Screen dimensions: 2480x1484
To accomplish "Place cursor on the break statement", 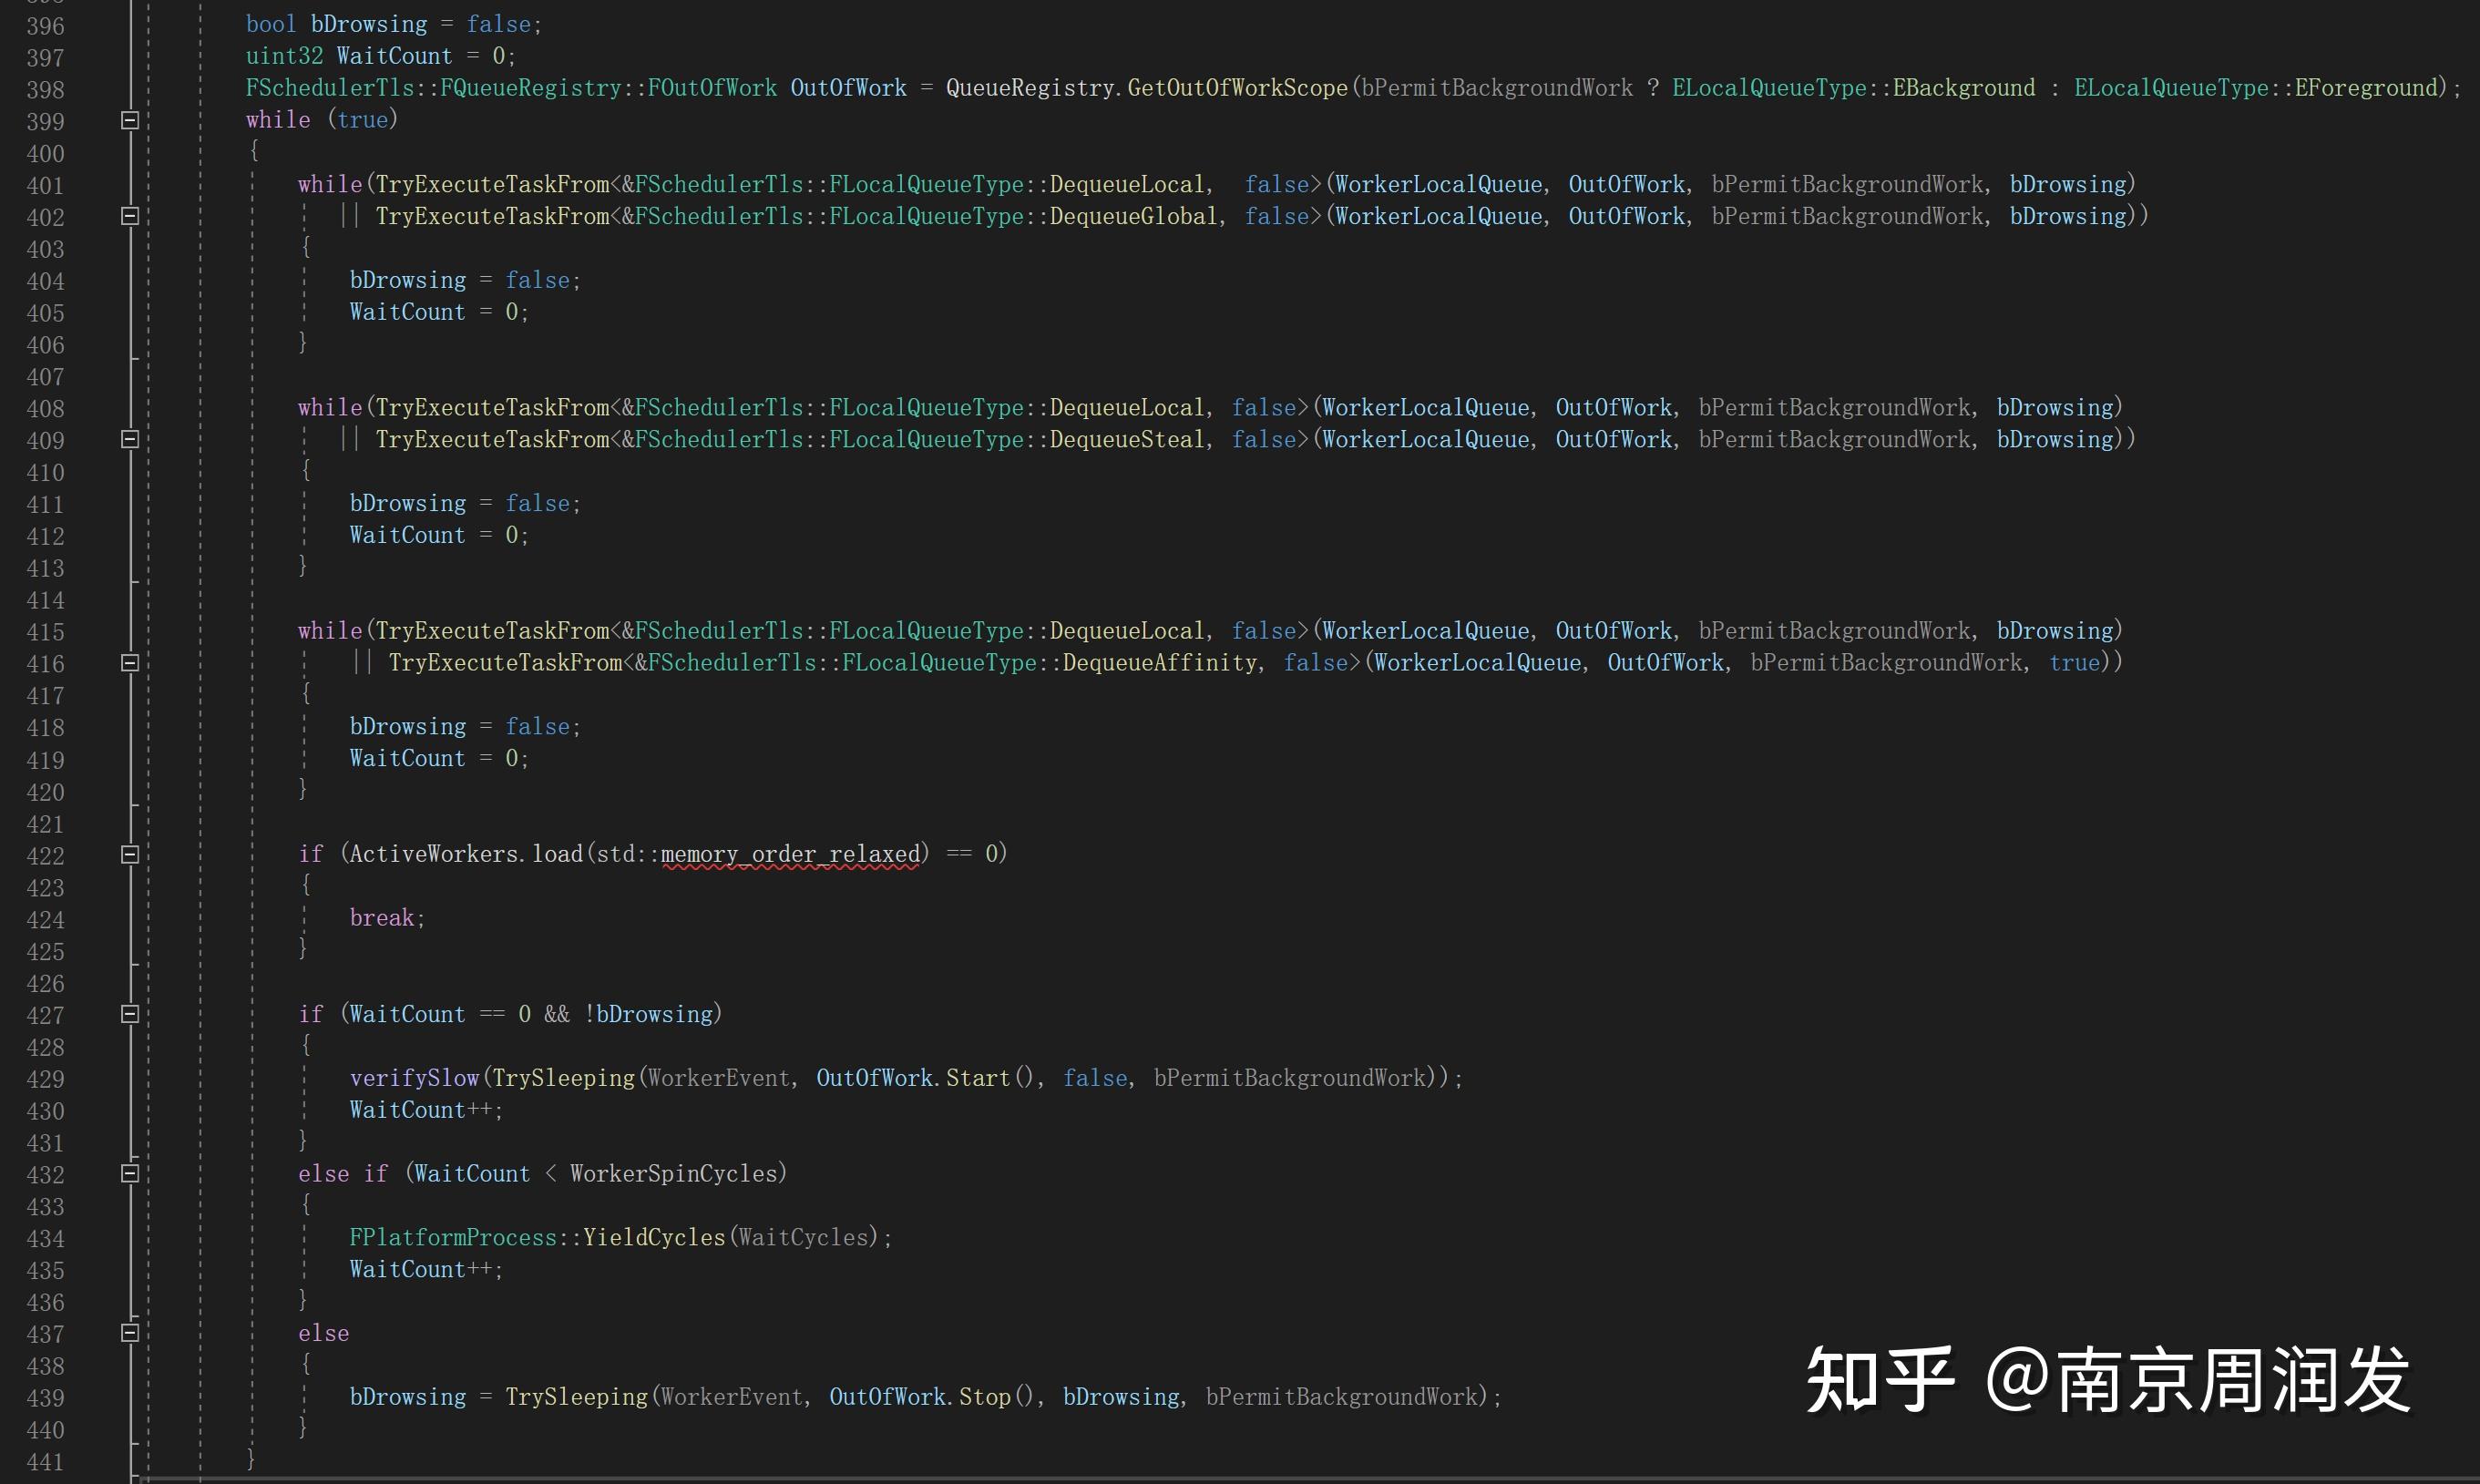I will click(385, 917).
